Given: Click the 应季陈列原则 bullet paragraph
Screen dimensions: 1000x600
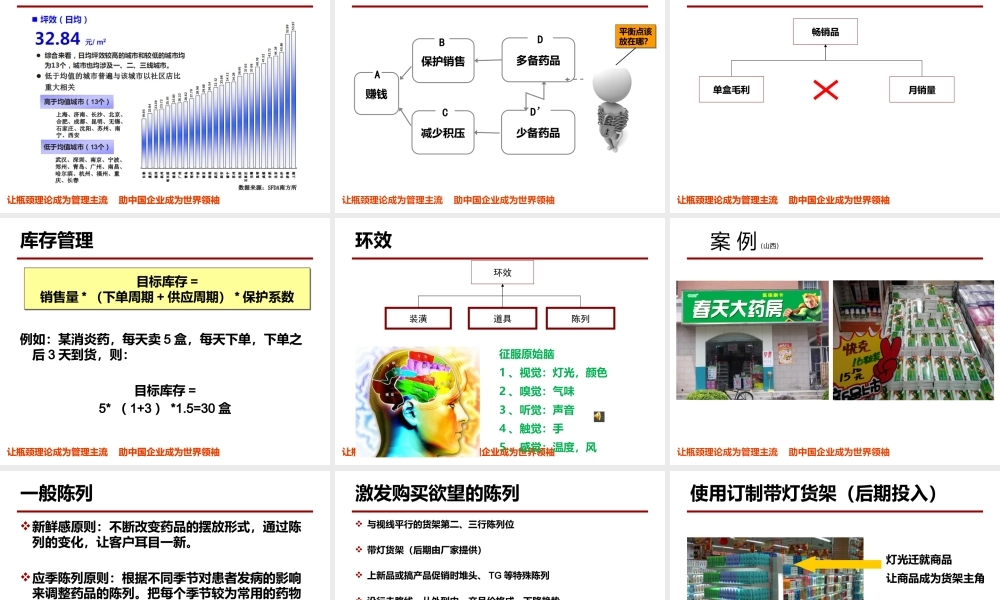Looking at the screenshot, I should click(x=161, y=585).
